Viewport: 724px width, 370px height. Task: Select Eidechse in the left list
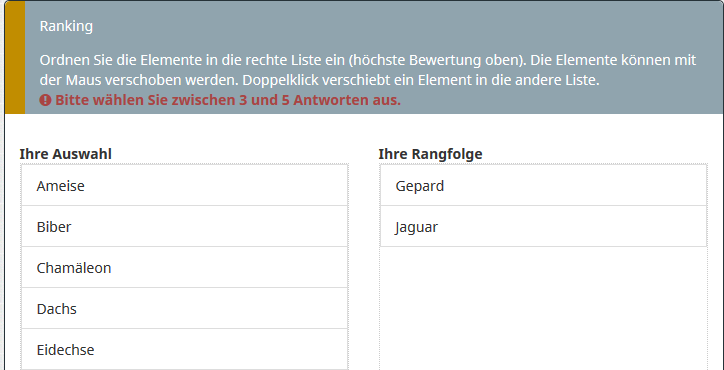coord(184,349)
